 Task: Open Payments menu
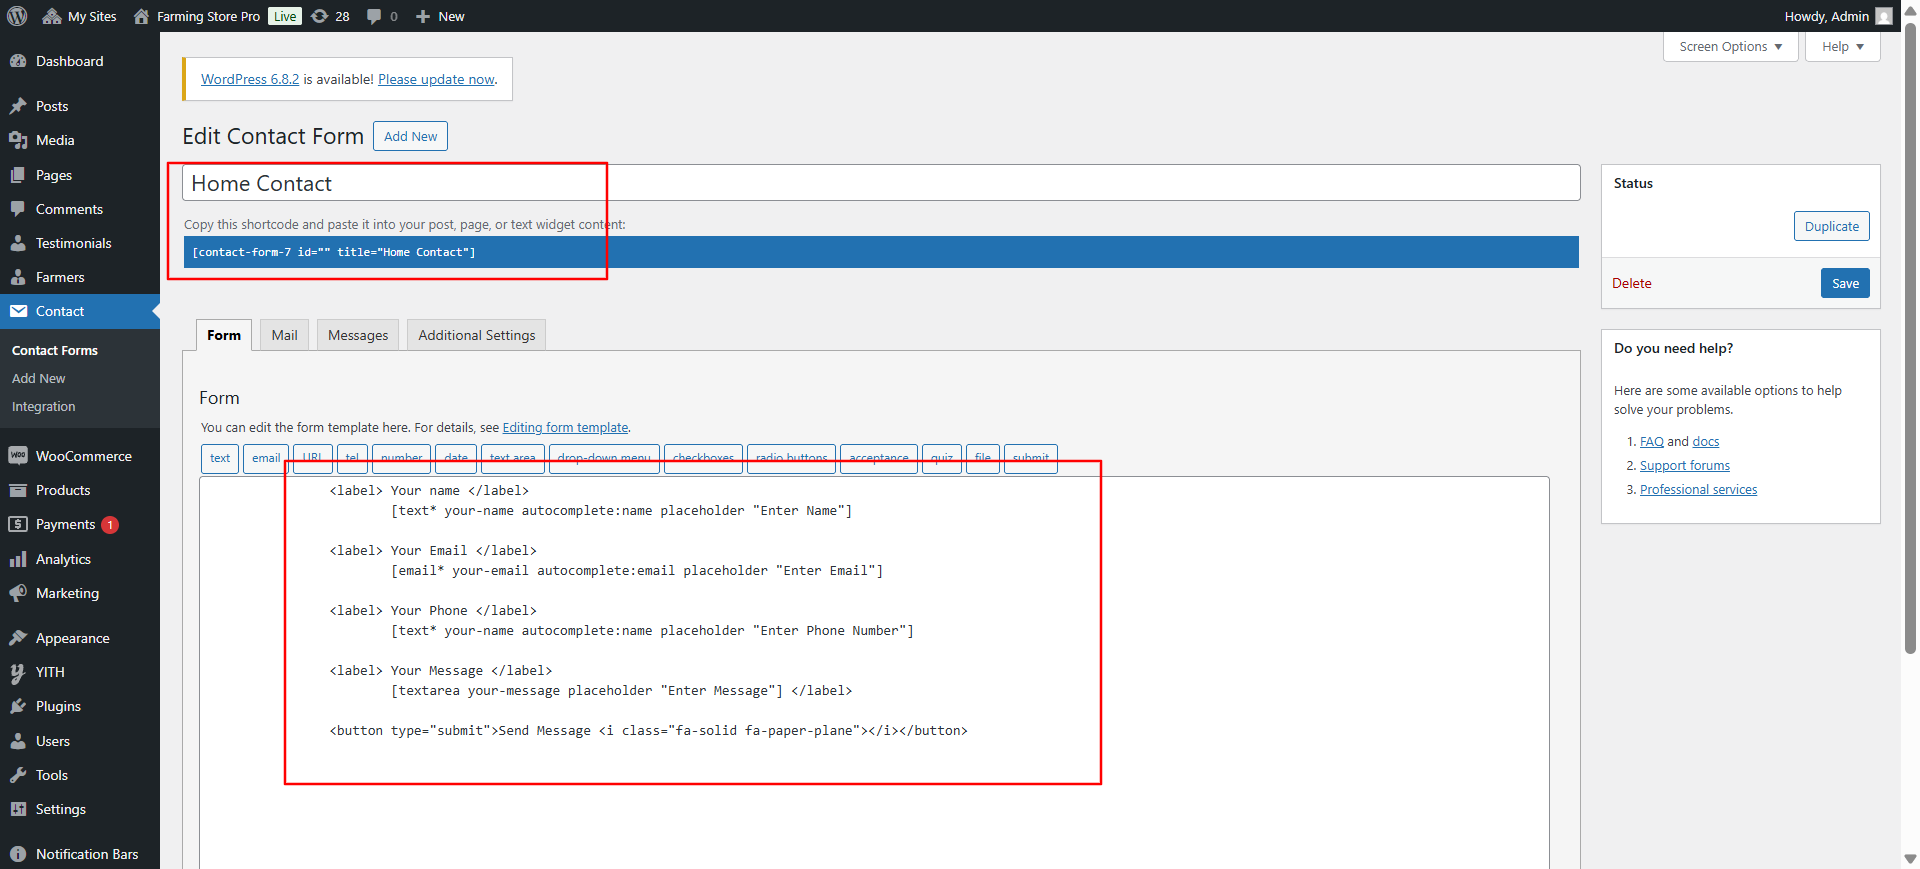[x=80, y=524]
